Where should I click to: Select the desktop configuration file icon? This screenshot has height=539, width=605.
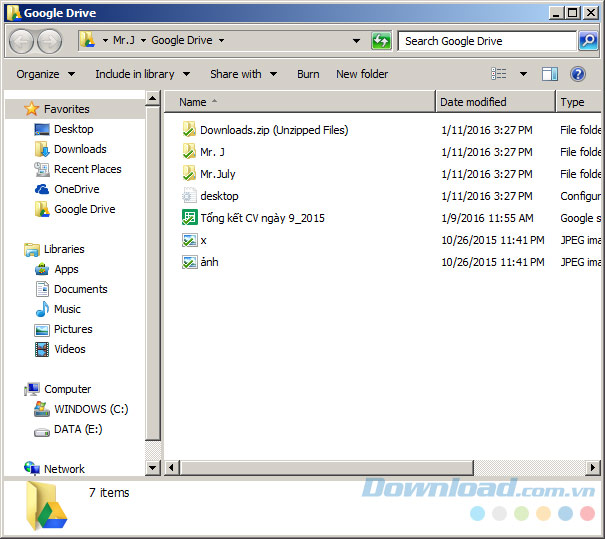point(189,195)
